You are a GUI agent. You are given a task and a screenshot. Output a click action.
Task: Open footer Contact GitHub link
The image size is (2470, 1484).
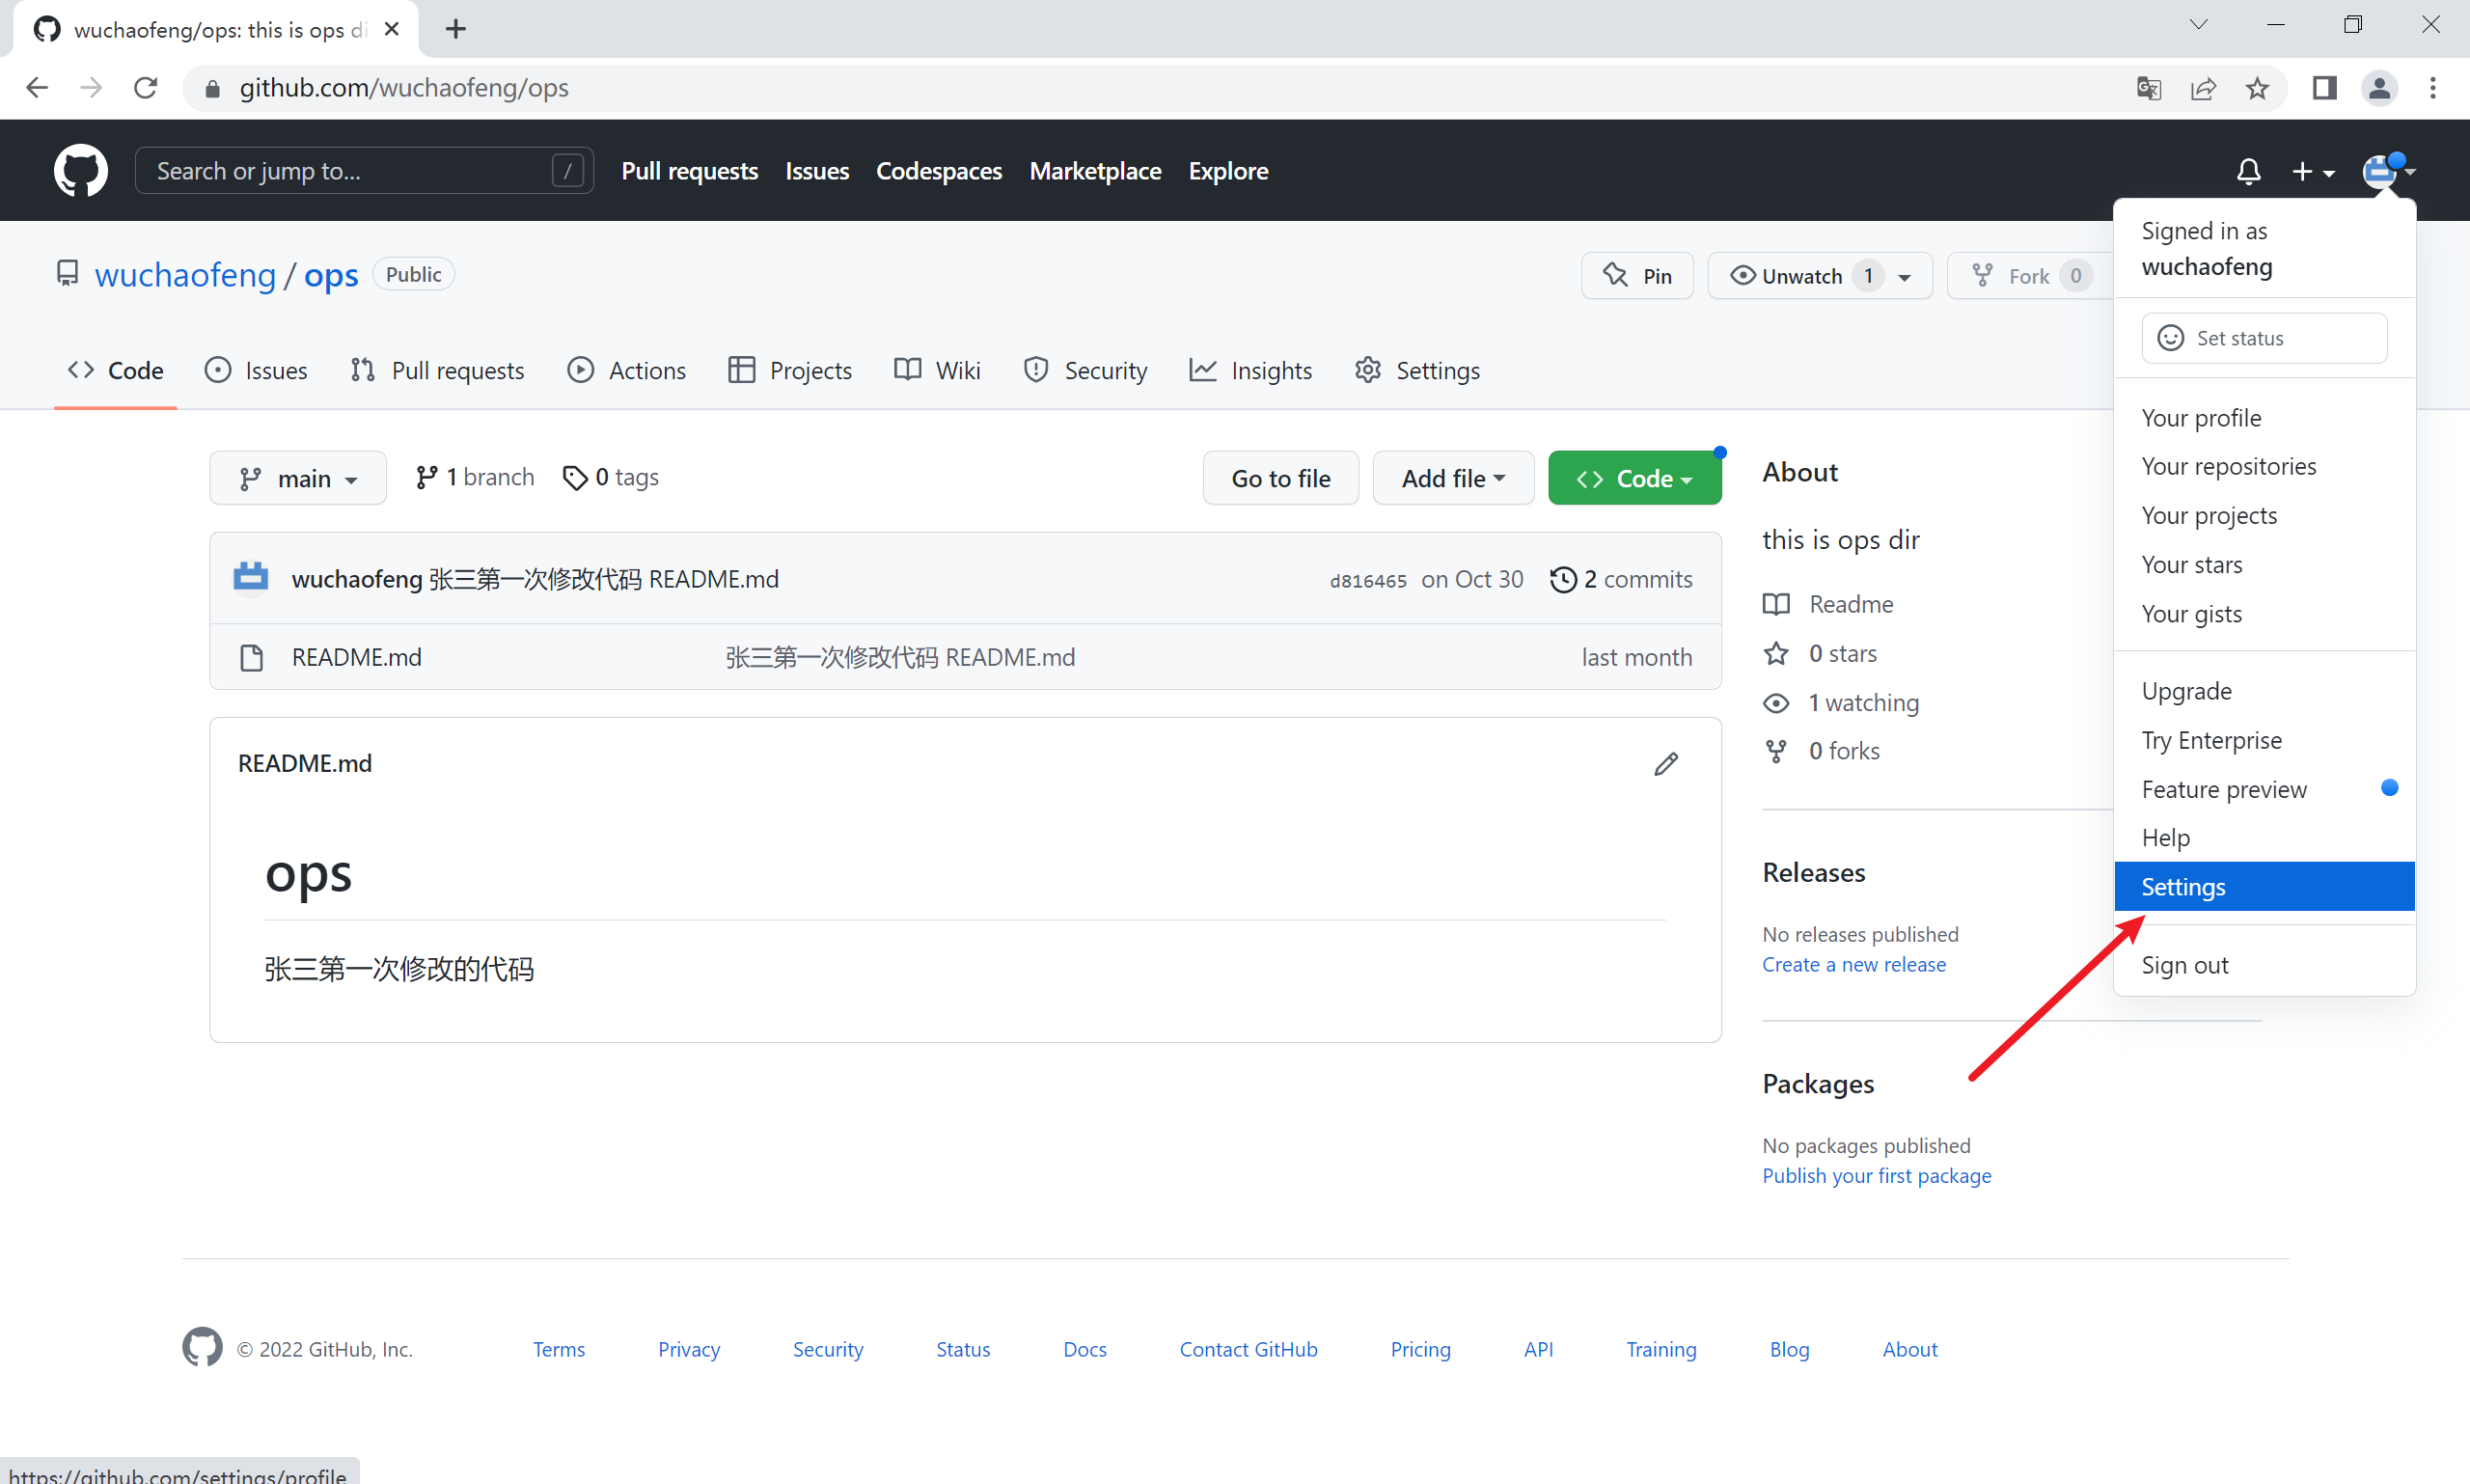(x=1248, y=1349)
